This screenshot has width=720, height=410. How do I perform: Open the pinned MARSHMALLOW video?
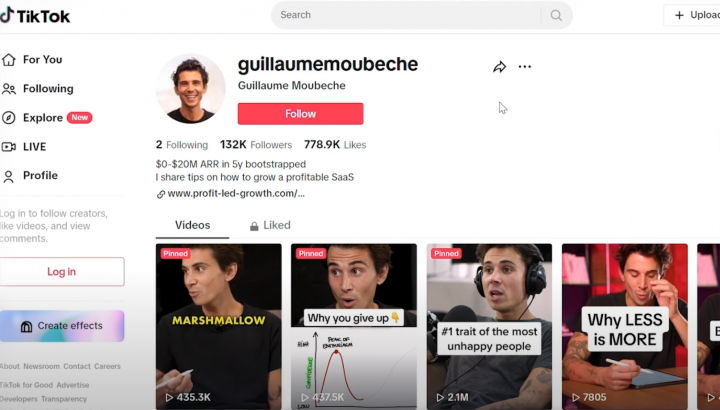219,326
